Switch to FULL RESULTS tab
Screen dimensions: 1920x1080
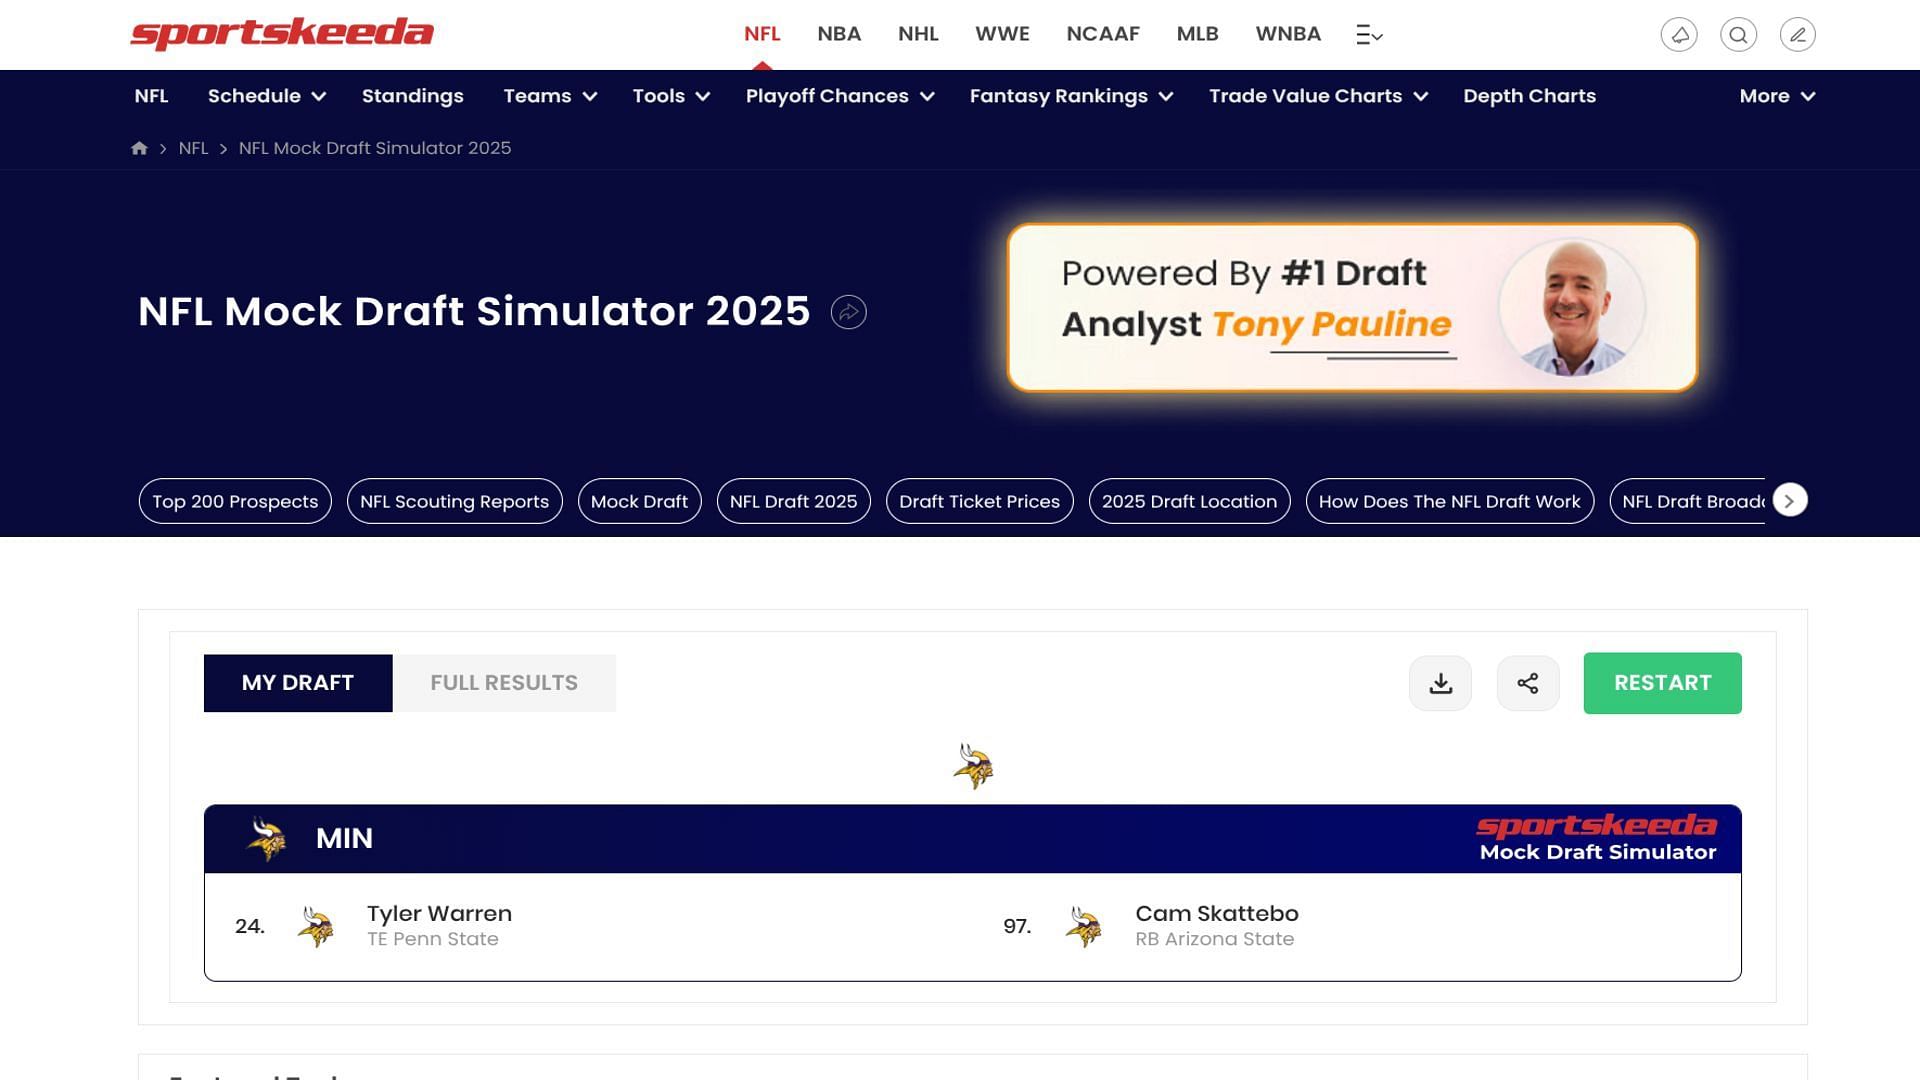click(504, 682)
